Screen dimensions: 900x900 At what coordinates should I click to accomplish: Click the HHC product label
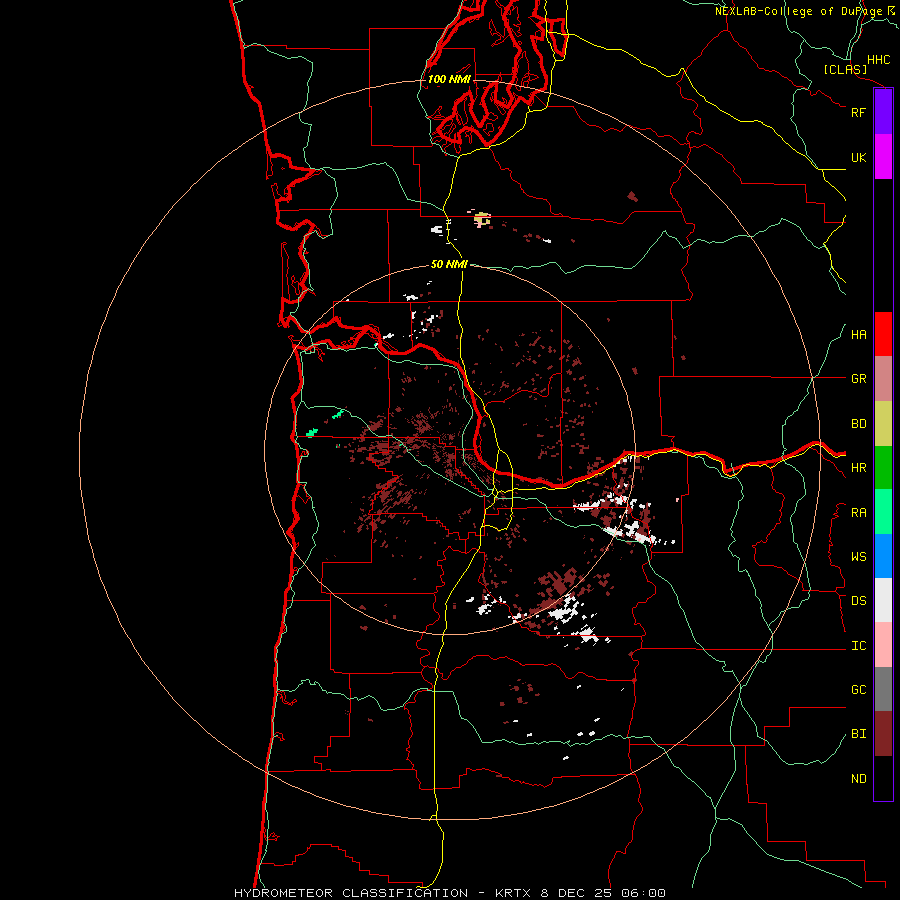pos(878,60)
